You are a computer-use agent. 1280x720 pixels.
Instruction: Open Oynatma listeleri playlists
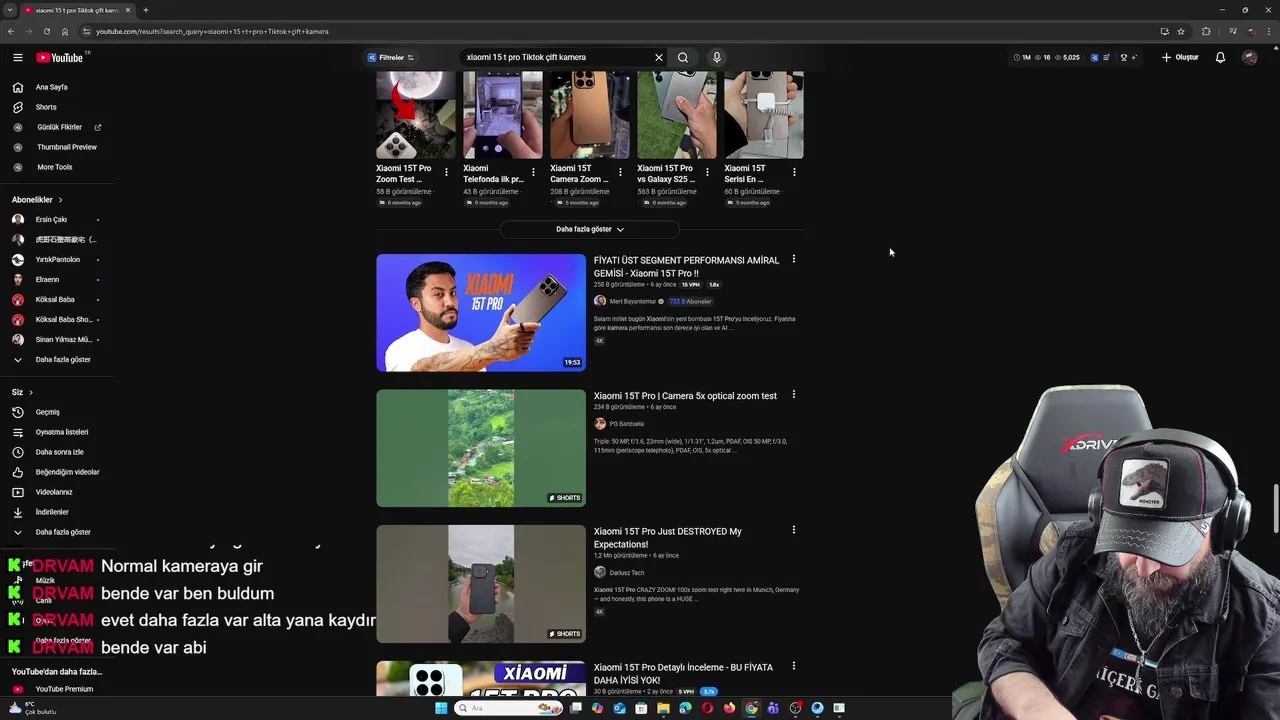click(61, 432)
